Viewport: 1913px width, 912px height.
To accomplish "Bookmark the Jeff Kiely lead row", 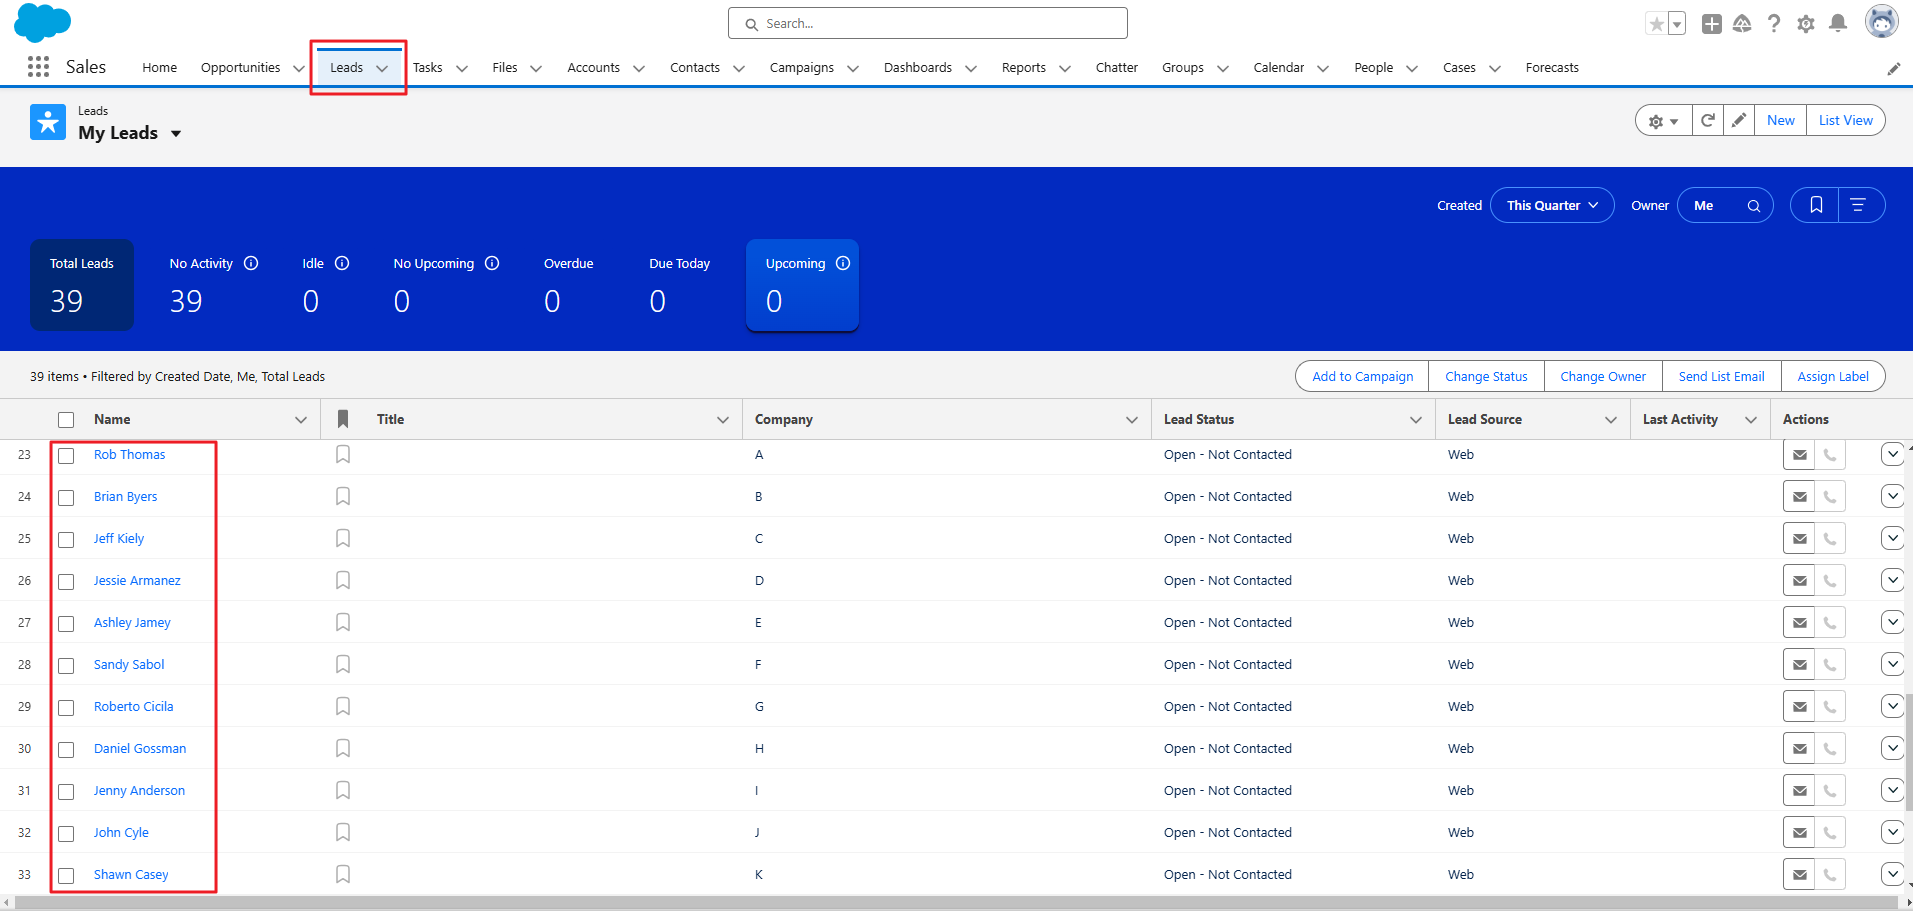I will (x=343, y=539).
